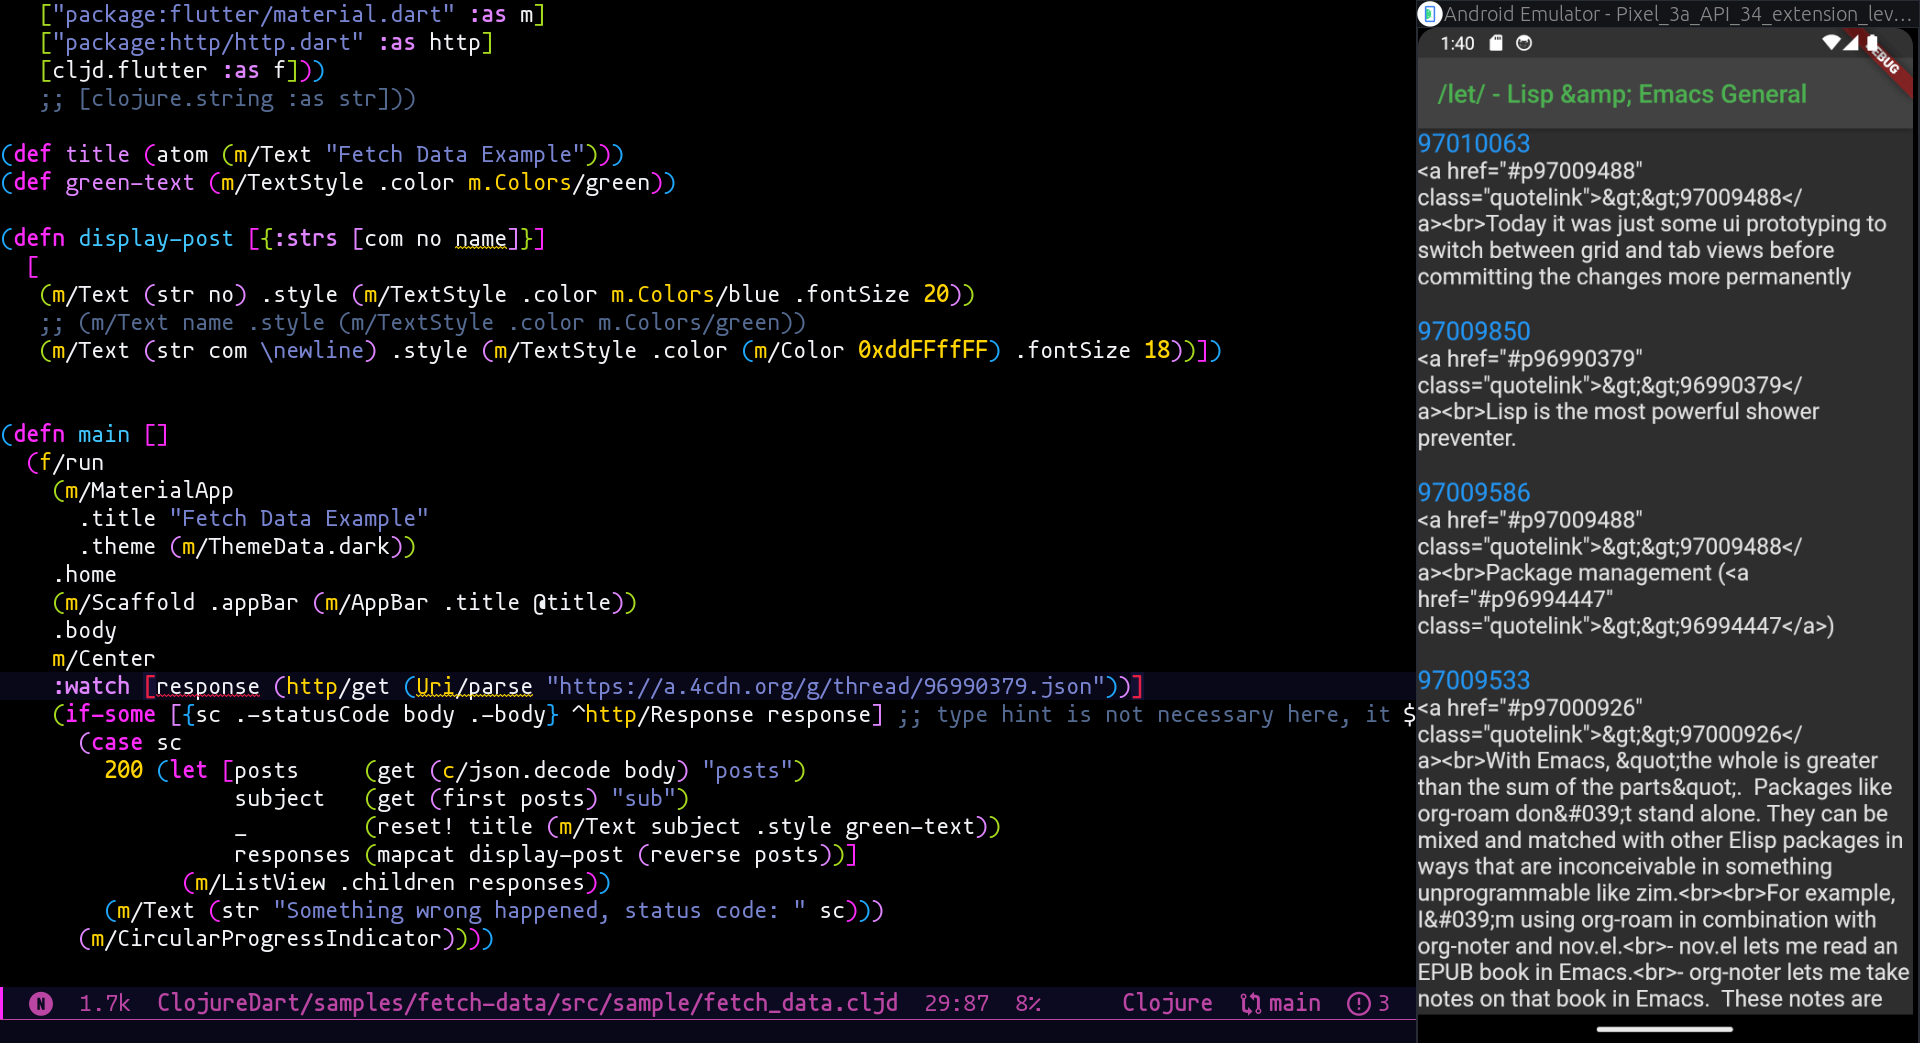Image resolution: width=1920 pixels, height=1043 pixels.
Task: Tap the Android gesture navigation bar
Action: [1664, 1028]
